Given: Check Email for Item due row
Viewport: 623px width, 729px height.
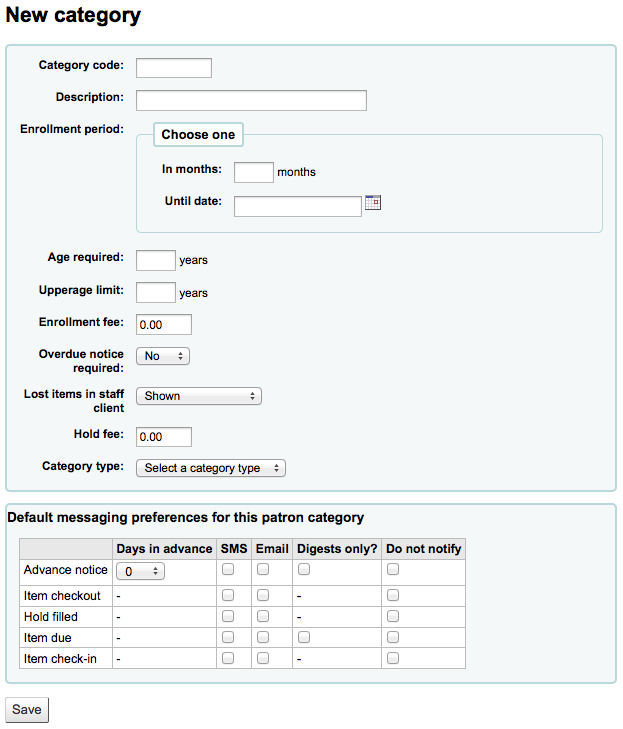Looking at the screenshot, I should tap(263, 637).
